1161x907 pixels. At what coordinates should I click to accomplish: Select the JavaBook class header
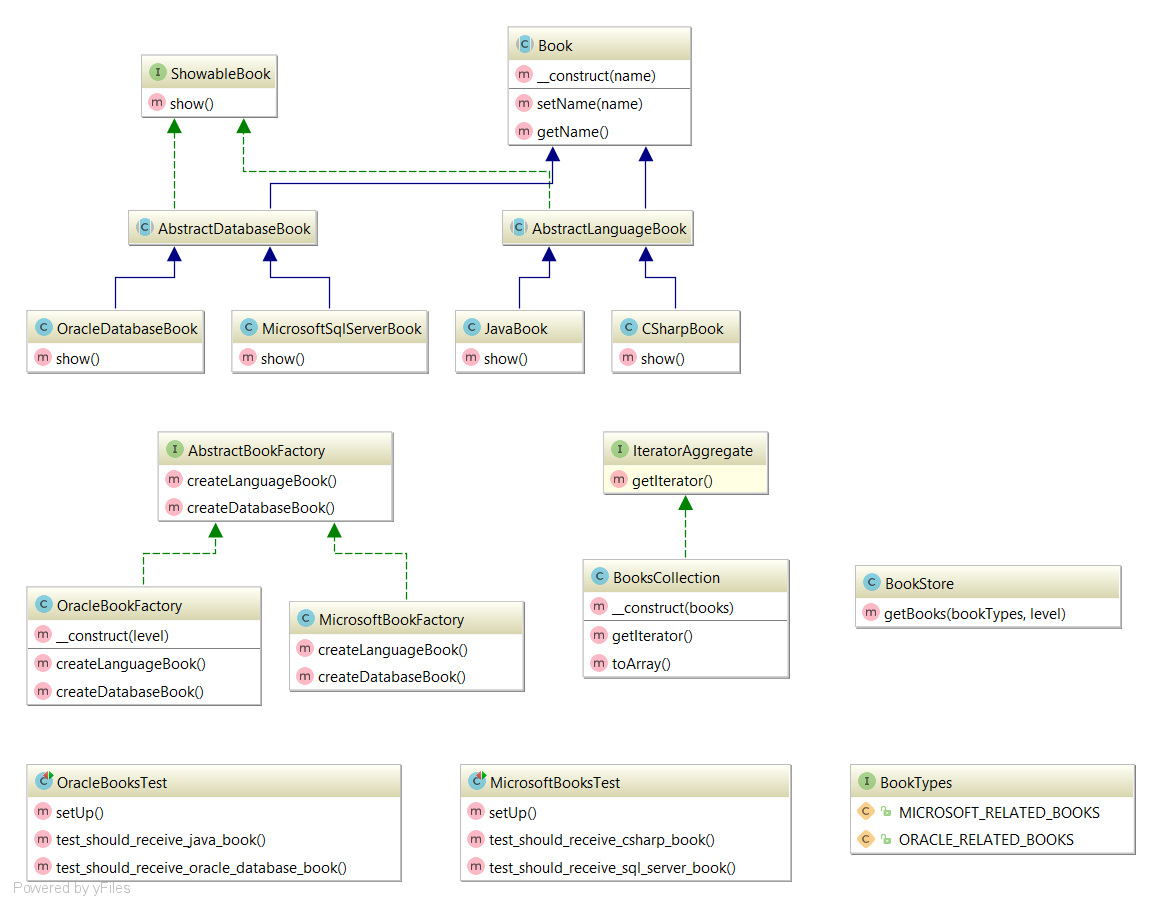519,327
